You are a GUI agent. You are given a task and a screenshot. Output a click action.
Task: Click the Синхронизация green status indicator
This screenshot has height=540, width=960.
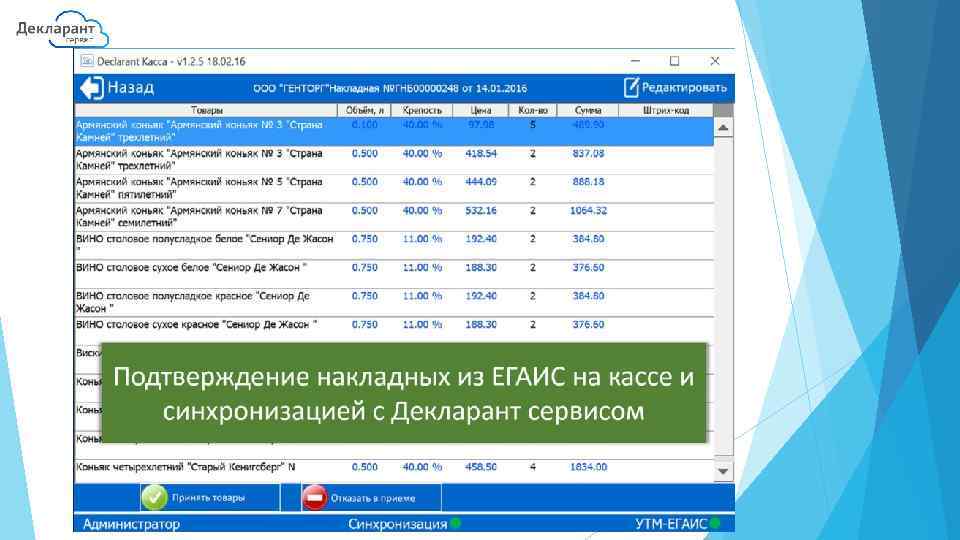click(x=456, y=523)
